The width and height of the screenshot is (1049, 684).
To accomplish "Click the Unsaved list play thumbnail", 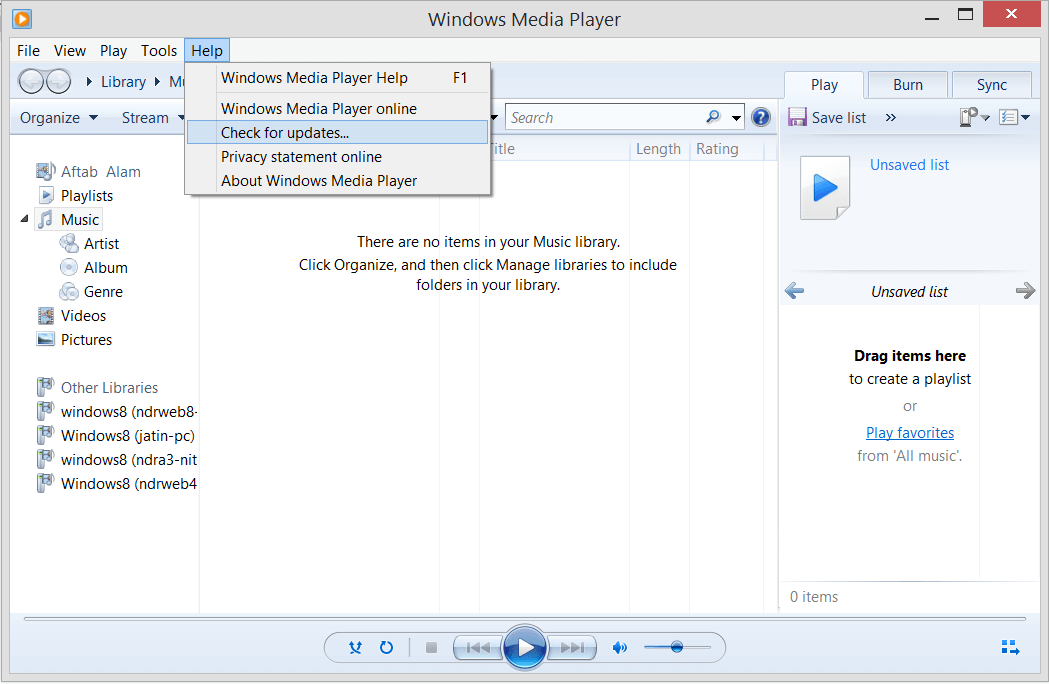I will click(825, 188).
